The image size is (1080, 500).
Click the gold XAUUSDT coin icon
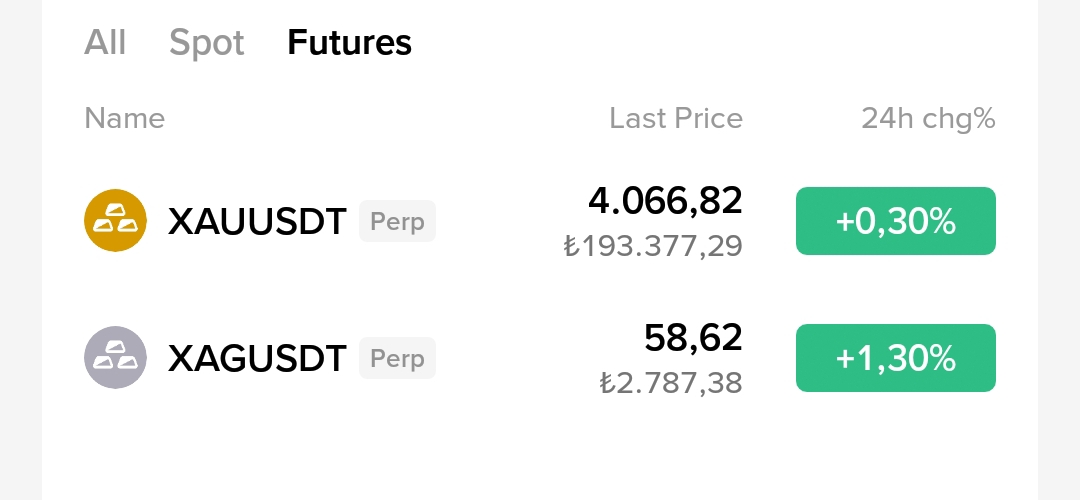(x=115, y=220)
